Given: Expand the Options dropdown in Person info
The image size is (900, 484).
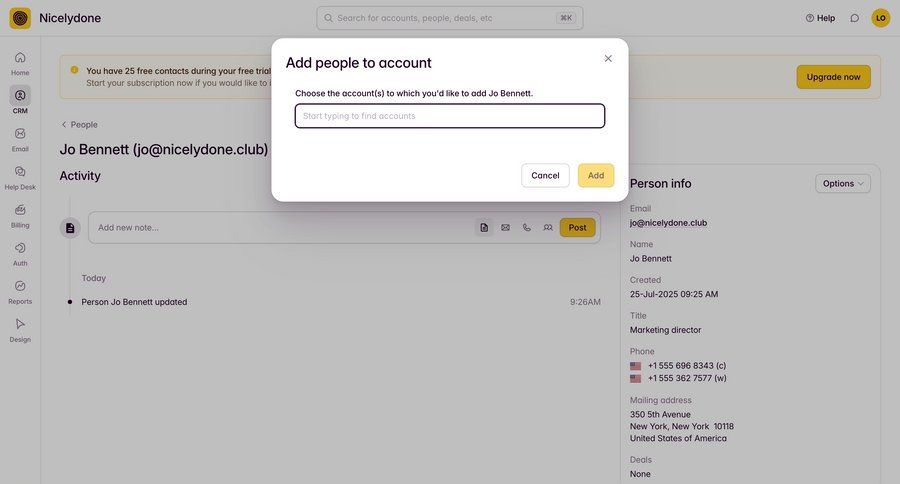Looking at the screenshot, I should [843, 183].
